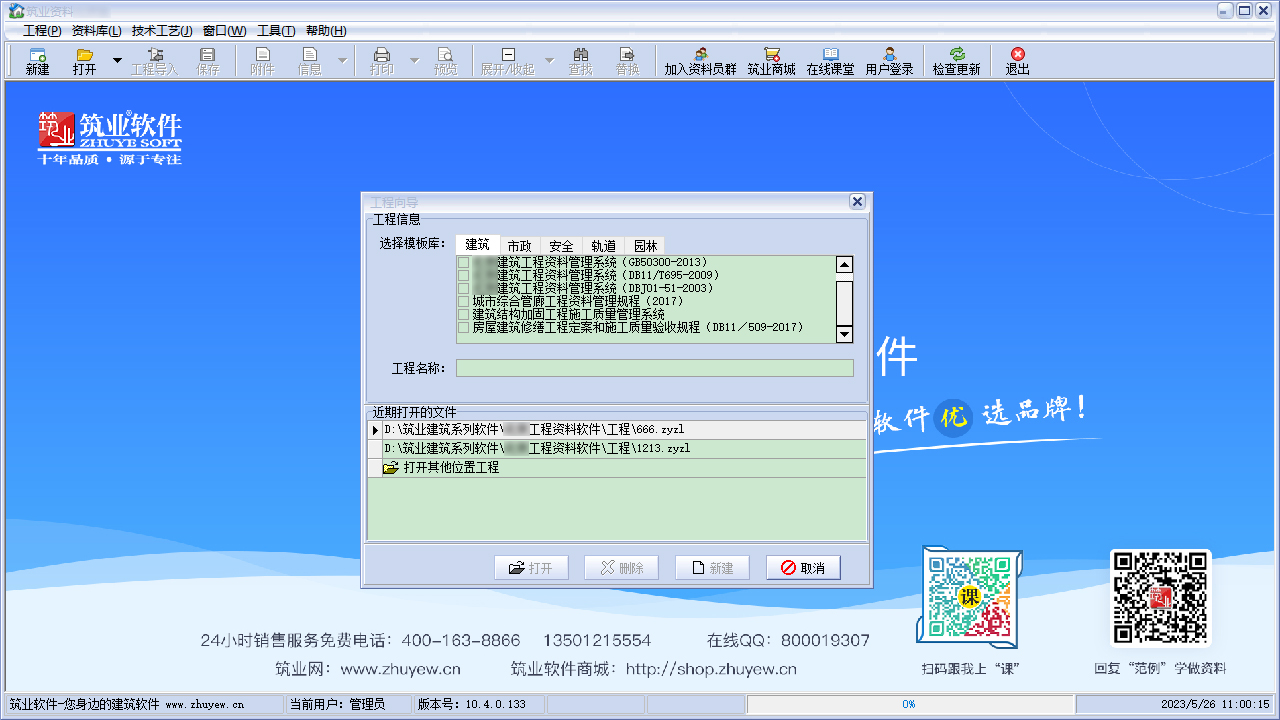Check for updates via 检查更新 icon
Image resolution: width=1280 pixels, height=720 pixels.
coord(955,60)
